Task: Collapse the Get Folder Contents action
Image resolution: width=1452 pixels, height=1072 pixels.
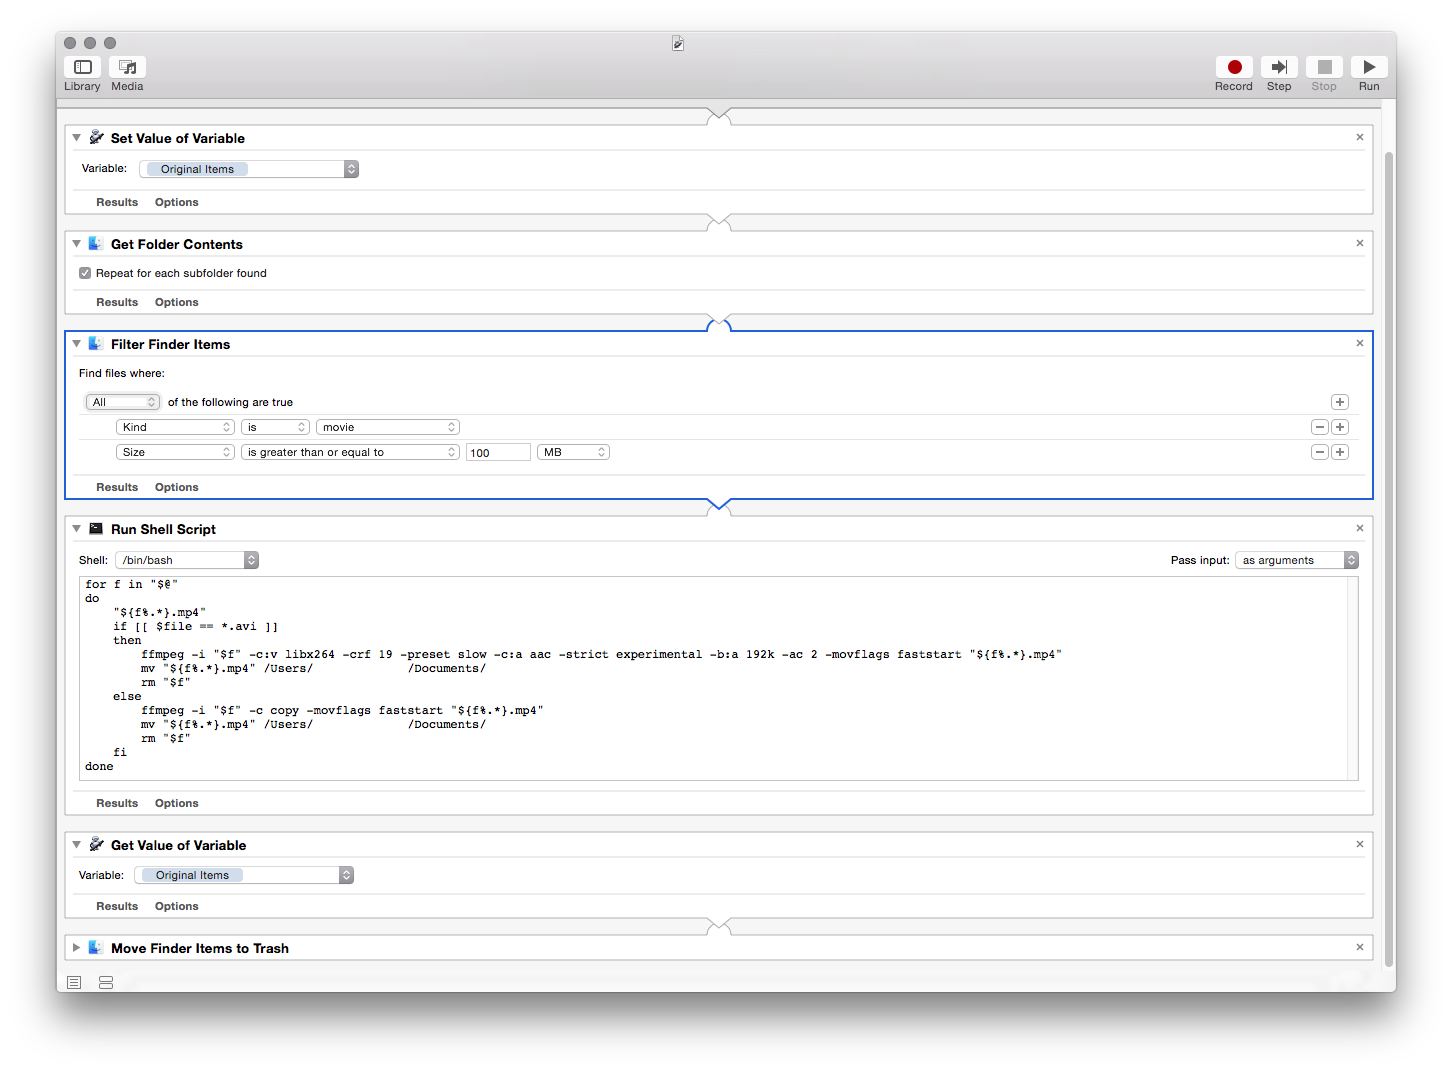Action: coord(76,244)
